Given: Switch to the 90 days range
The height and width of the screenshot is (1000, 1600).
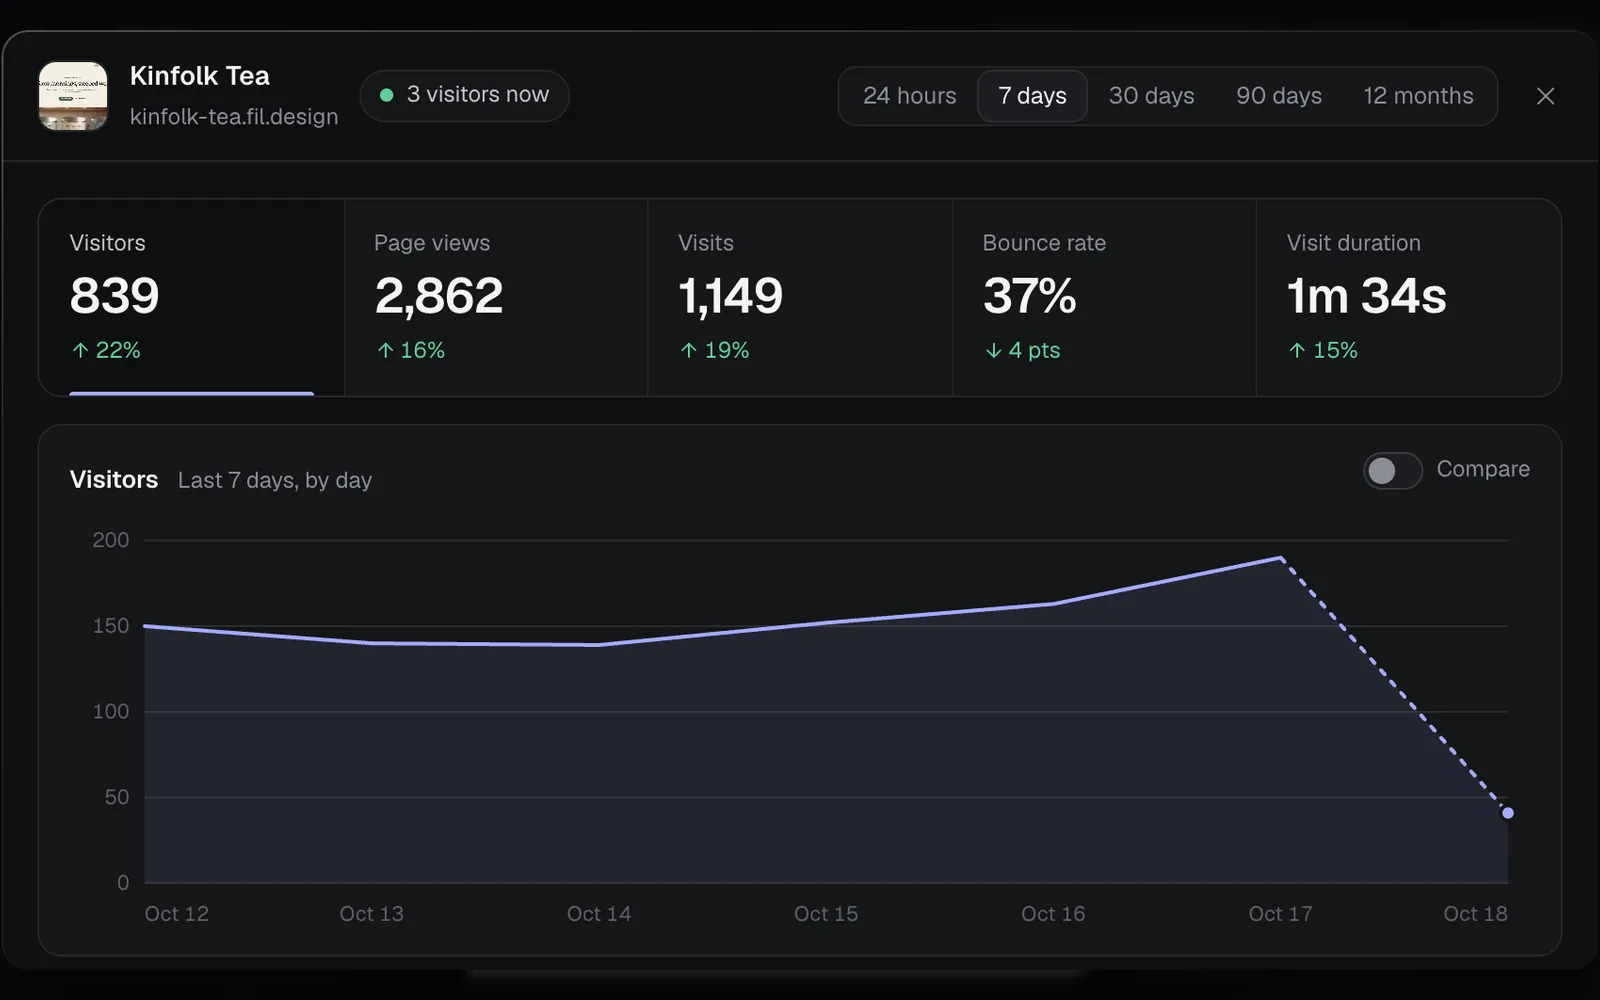Looking at the screenshot, I should pos(1278,96).
